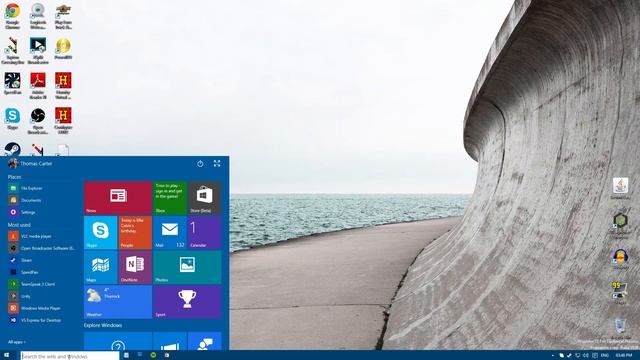Open XSplit Broadcaster desktop shortcut
Image resolution: width=640 pixels, height=360 pixels.
[38, 51]
